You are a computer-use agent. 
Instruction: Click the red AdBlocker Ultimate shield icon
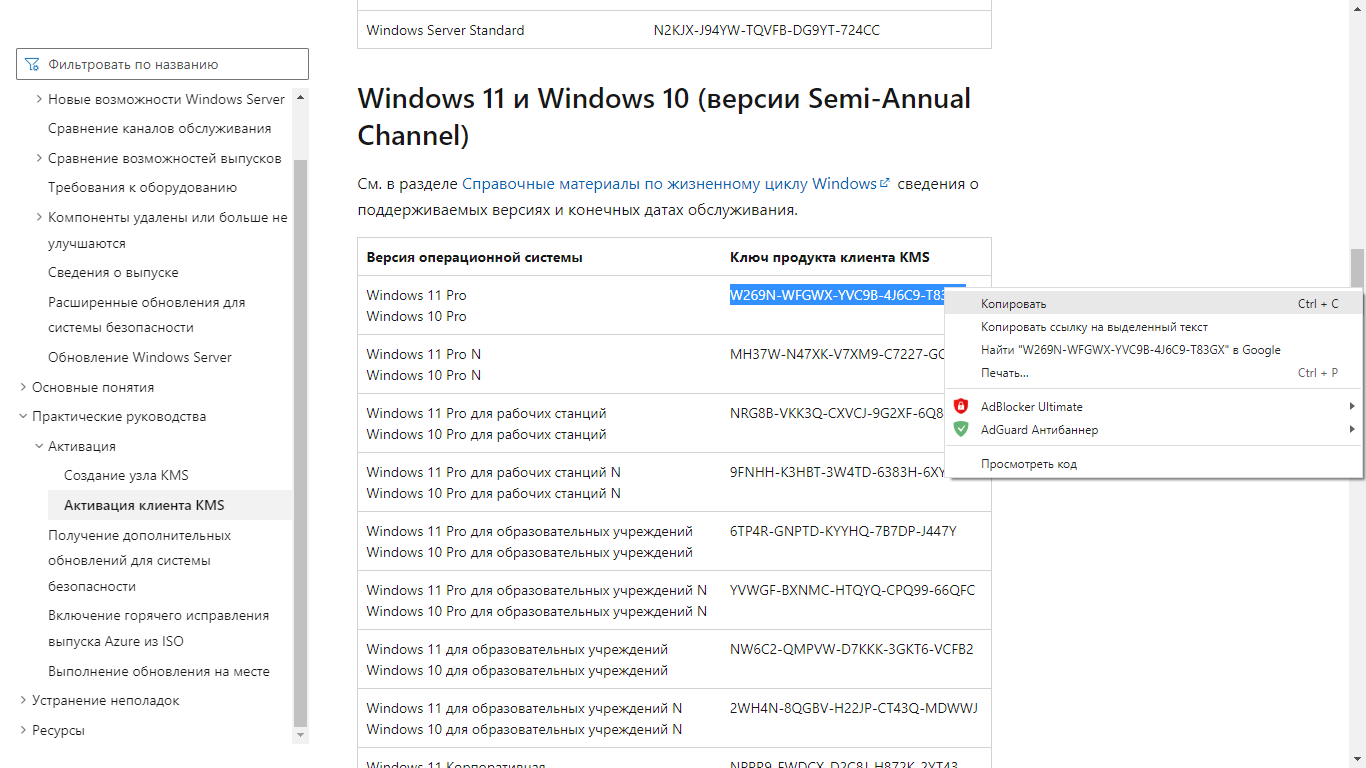961,407
